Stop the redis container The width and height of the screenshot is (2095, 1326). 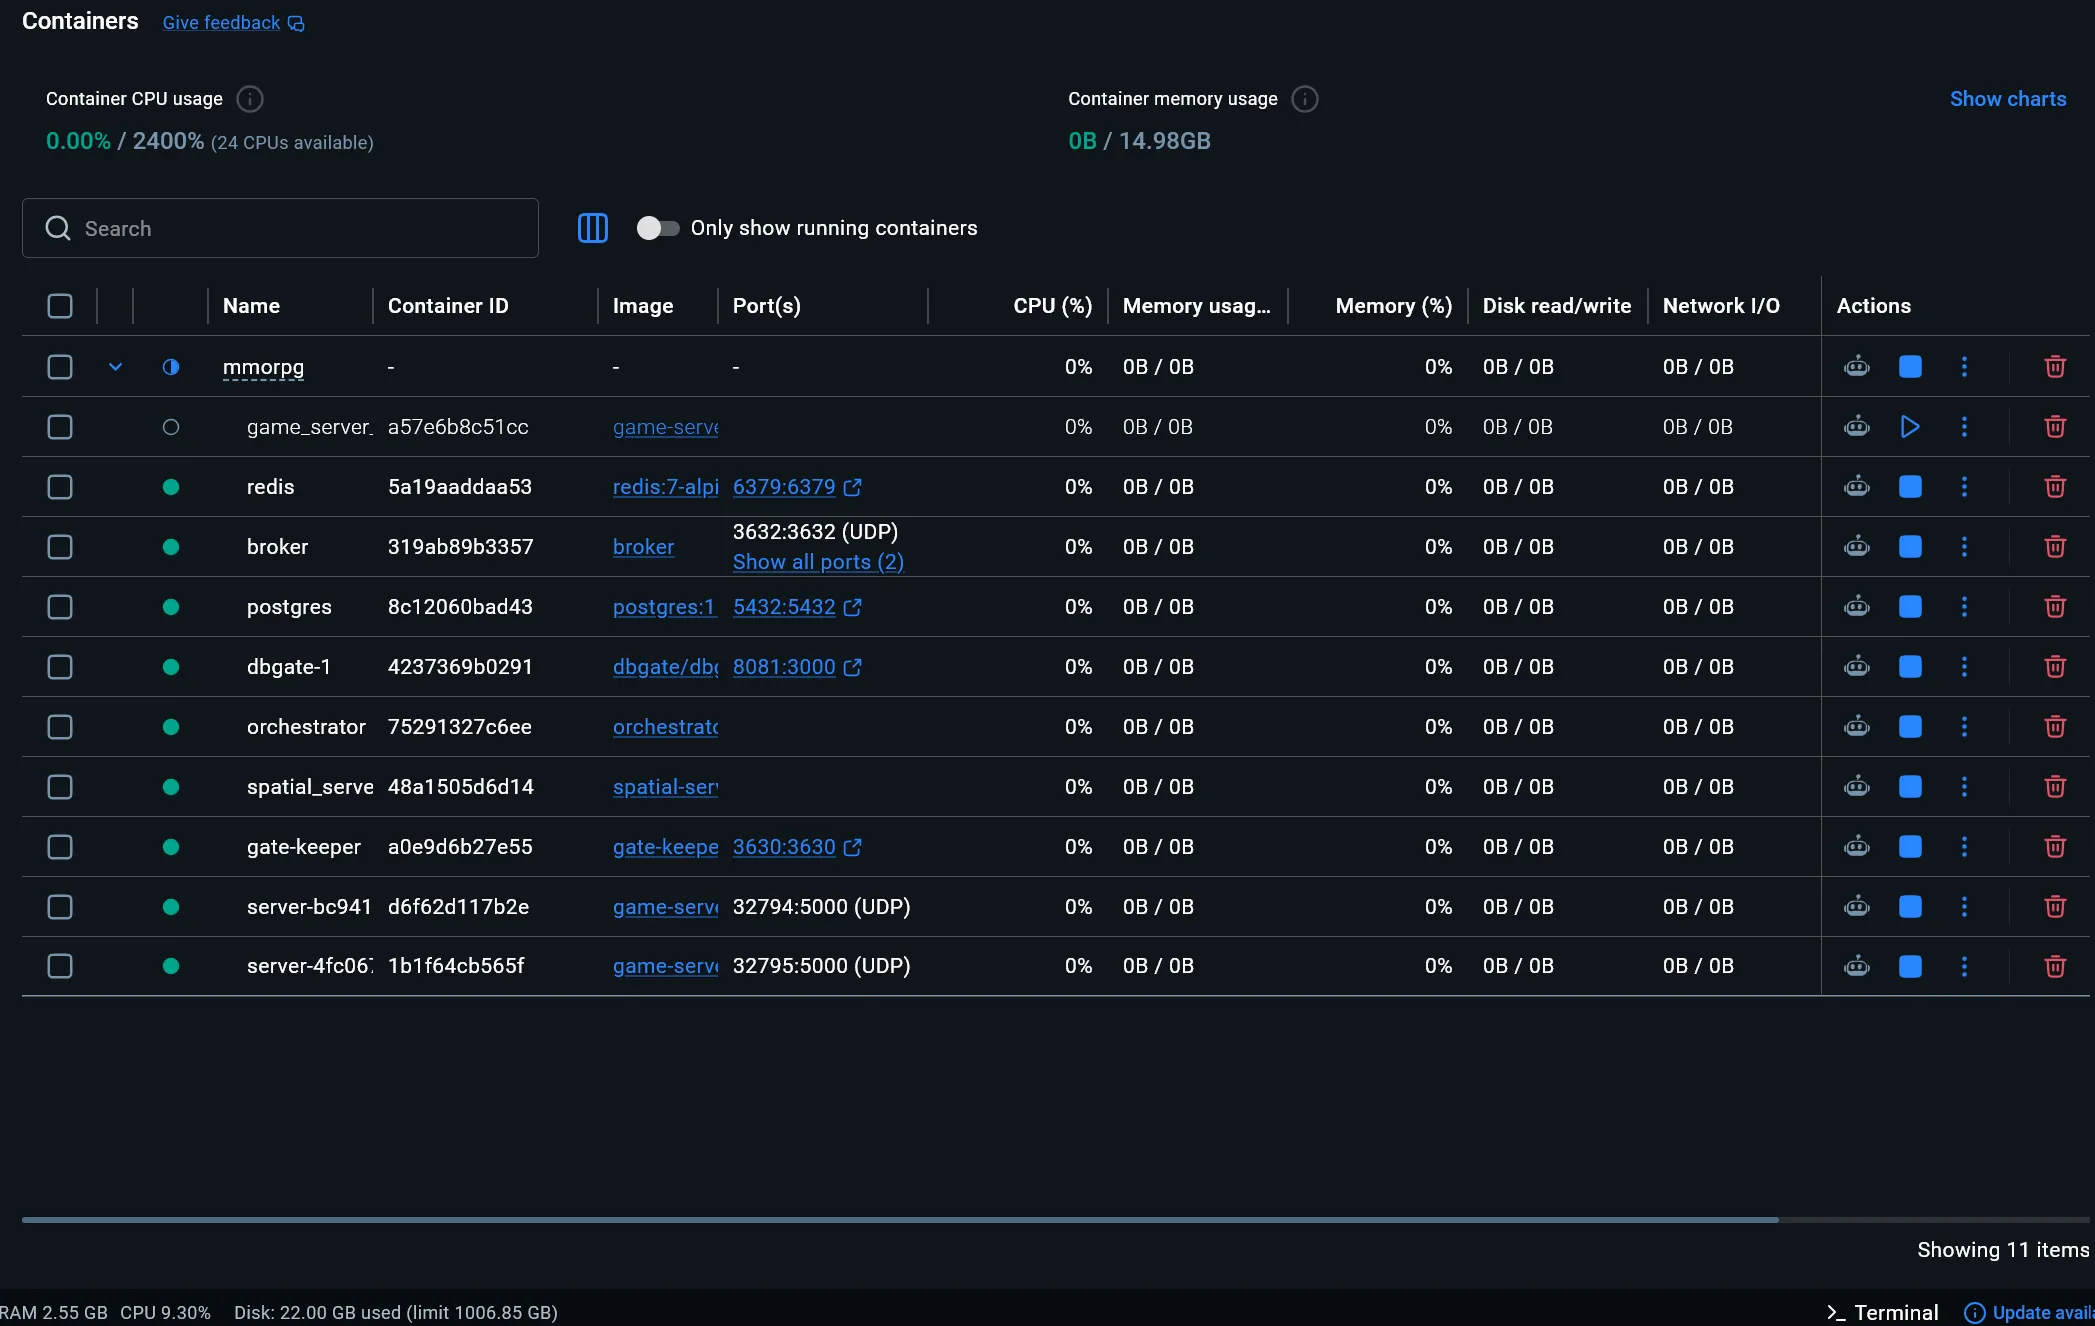(1910, 487)
